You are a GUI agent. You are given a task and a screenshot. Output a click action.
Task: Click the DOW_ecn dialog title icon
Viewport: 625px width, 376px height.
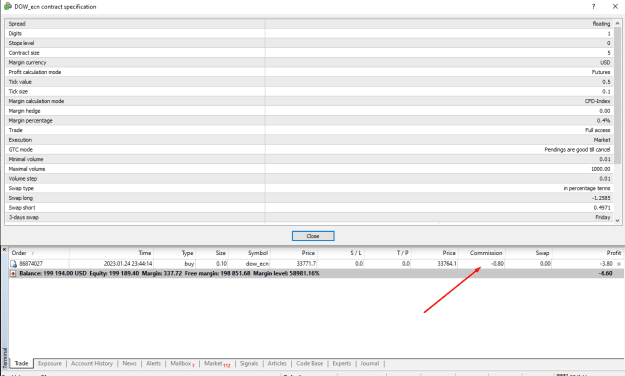click(8, 6)
